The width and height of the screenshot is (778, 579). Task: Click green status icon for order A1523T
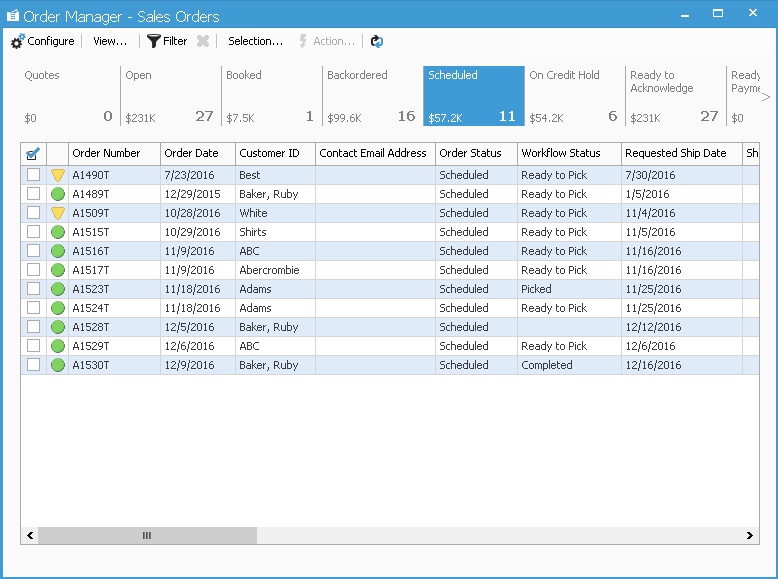58,289
